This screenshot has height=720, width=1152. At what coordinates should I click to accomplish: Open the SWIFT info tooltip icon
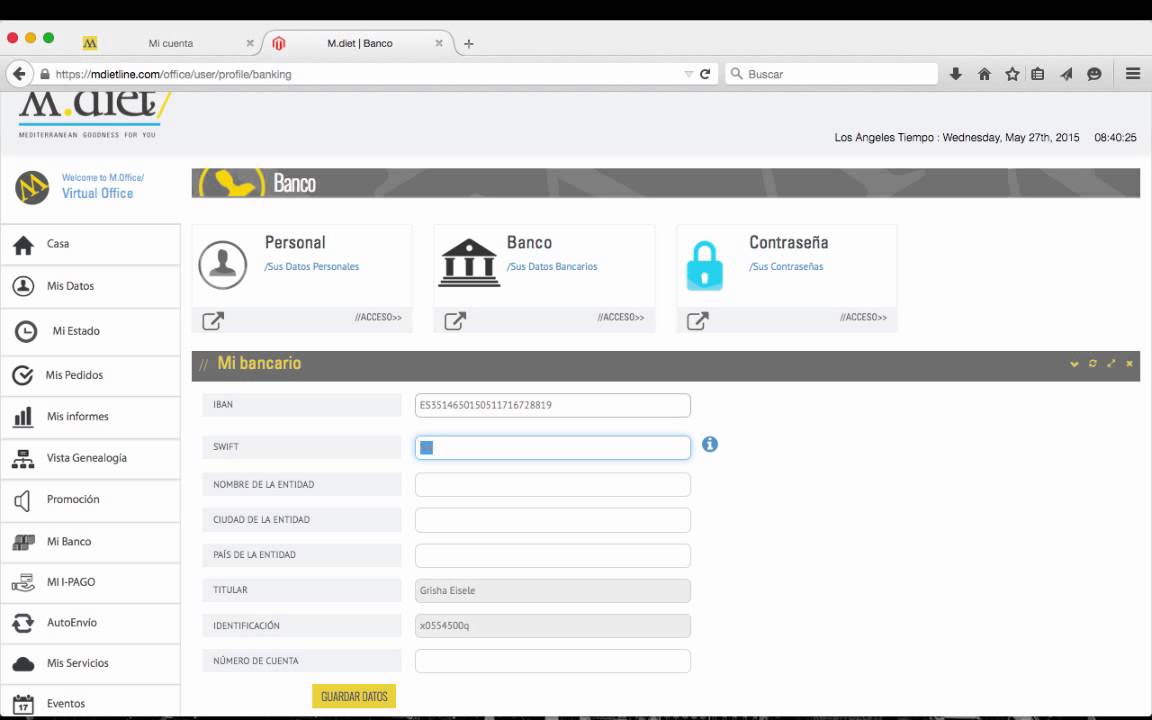710,444
